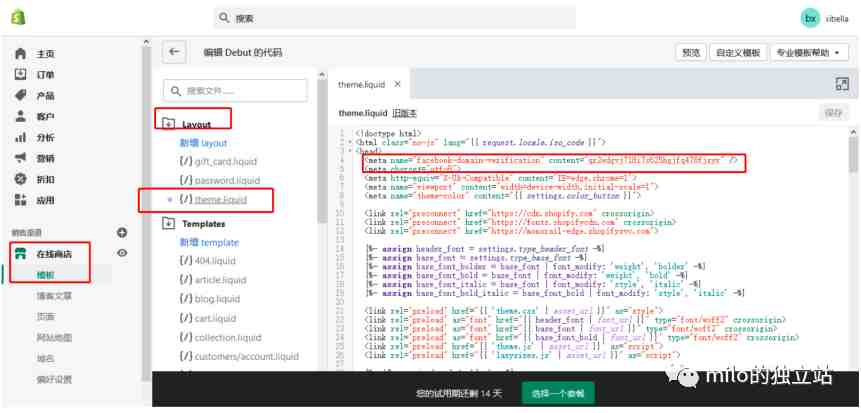Collapse the Templates folder
The image size is (861, 413).
point(168,224)
